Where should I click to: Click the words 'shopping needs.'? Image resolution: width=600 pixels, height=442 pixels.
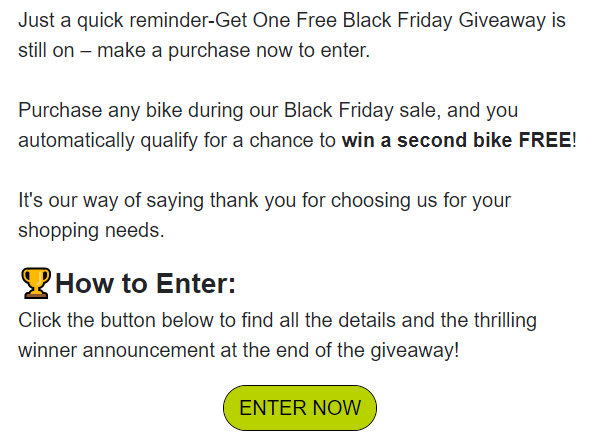click(91, 230)
